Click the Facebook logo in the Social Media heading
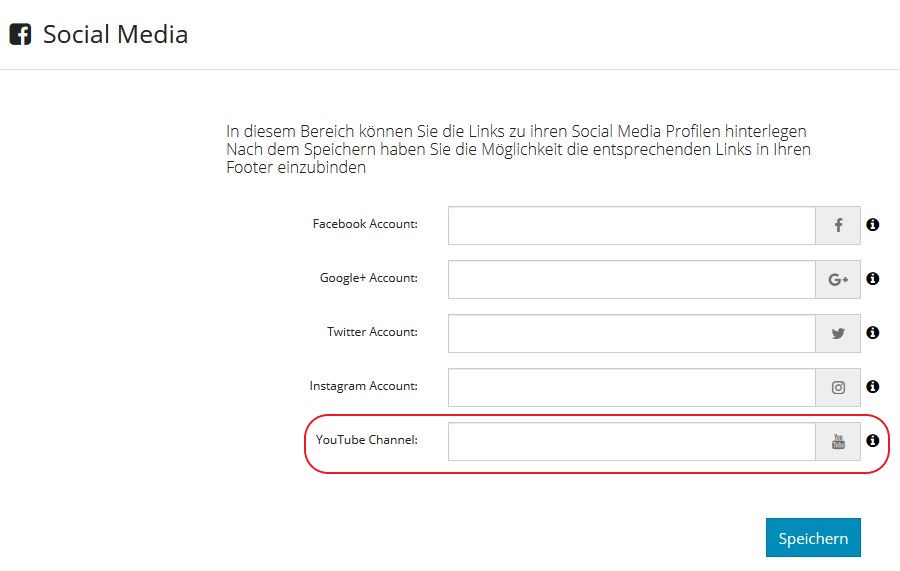Image resolution: width=900 pixels, height=571 pixels. (20, 34)
